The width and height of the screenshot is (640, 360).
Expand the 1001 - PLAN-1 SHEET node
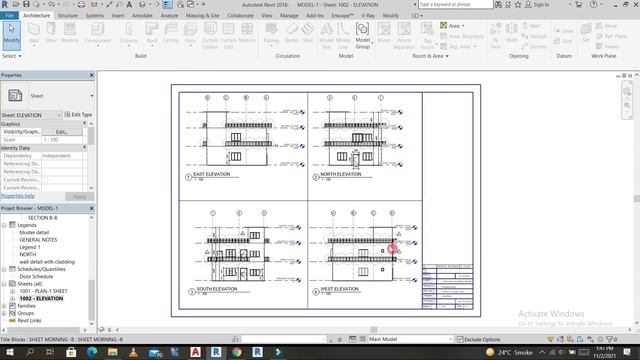pyautogui.click(x=12, y=291)
